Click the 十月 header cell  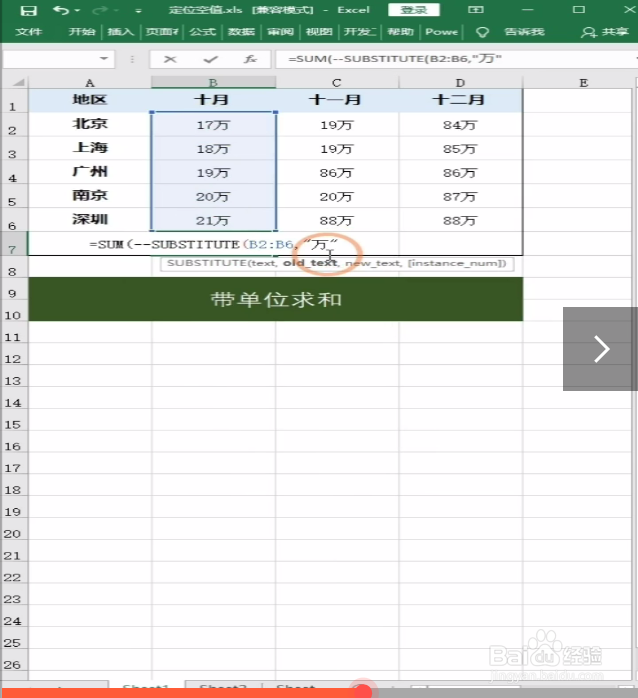coord(212,100)
